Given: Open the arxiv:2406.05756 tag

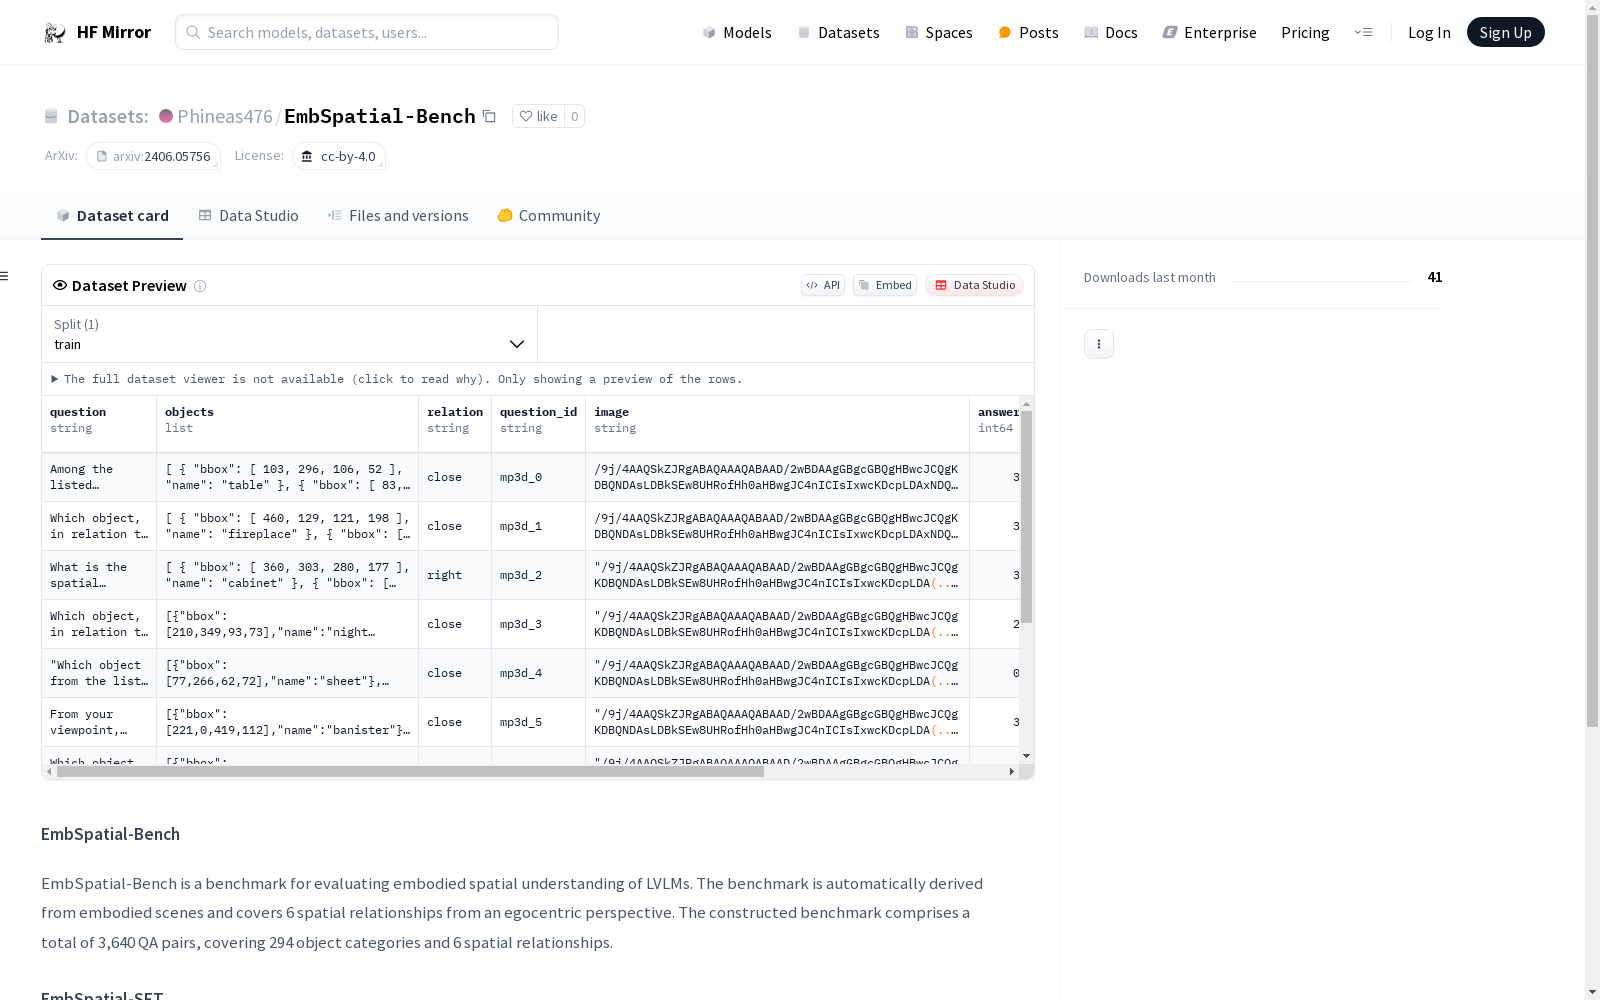Looking at the screenshot, I should [x=153, y=156].
